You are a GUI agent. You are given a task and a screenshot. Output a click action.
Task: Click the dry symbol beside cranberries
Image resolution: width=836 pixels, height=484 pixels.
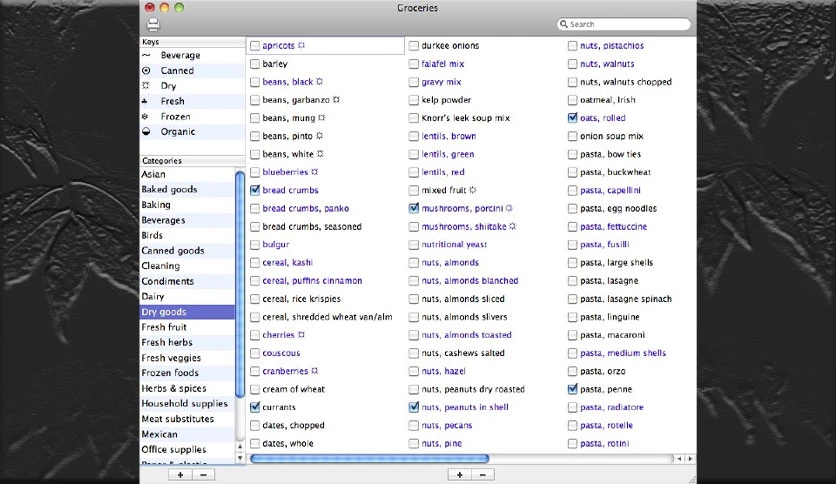click(x=315, y=370)
